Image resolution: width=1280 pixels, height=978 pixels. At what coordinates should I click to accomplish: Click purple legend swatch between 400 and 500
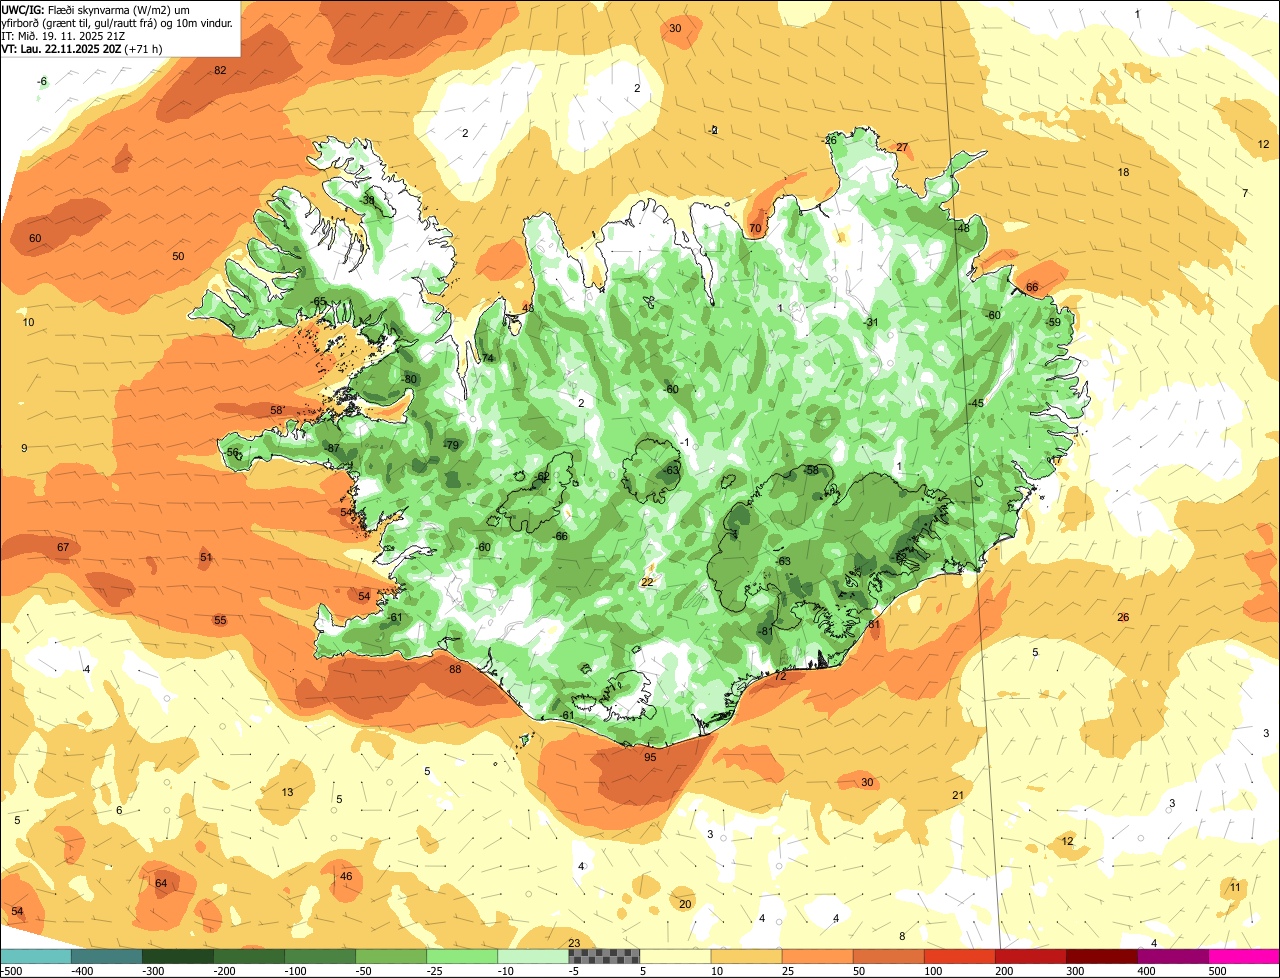point(1172,956)
